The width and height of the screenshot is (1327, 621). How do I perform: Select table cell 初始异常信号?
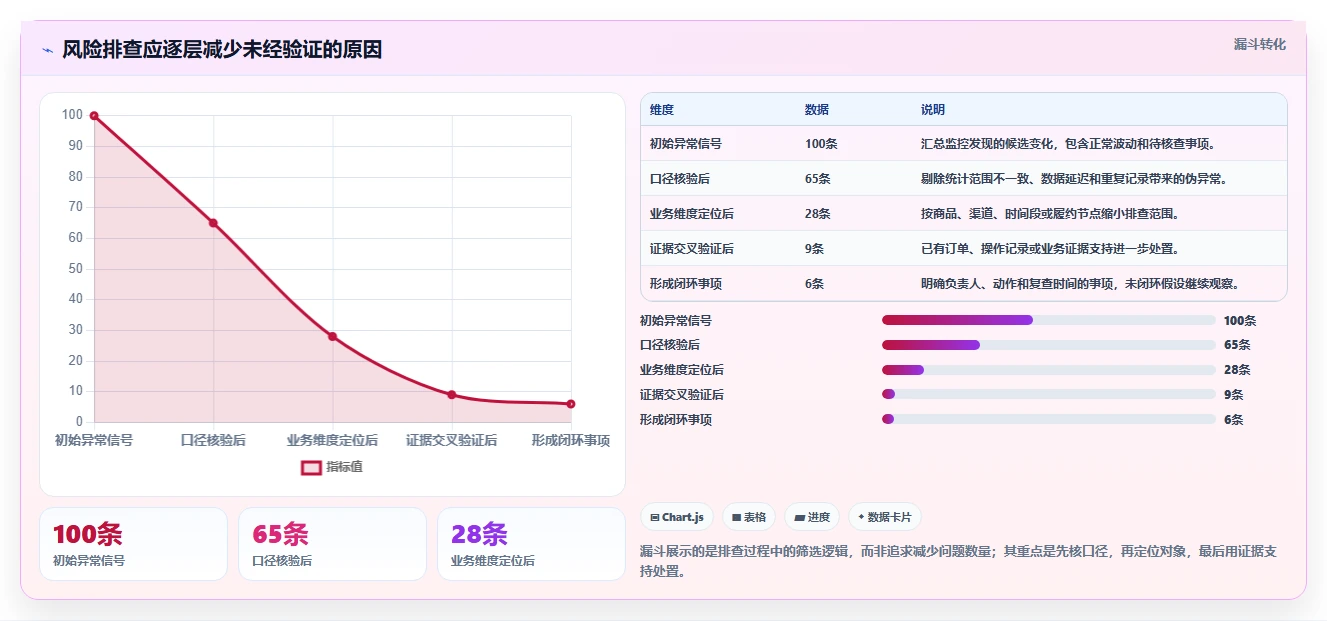coord(686,144)
